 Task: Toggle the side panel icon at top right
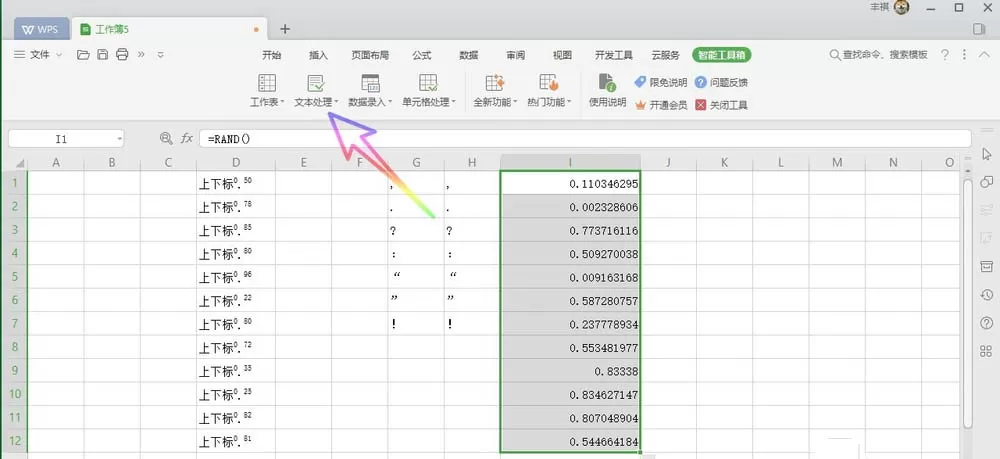[x=980, y=29]
